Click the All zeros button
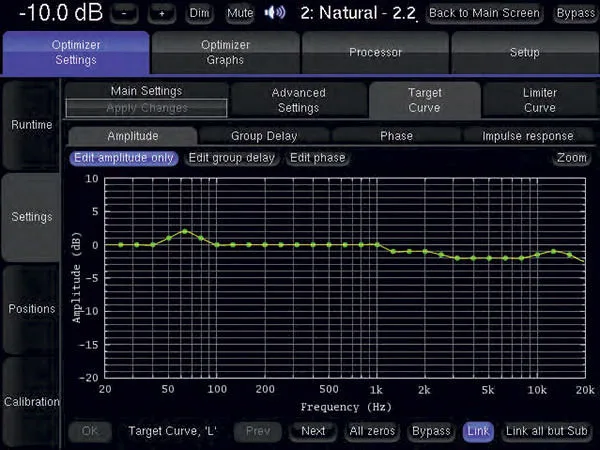 (372, 431)
